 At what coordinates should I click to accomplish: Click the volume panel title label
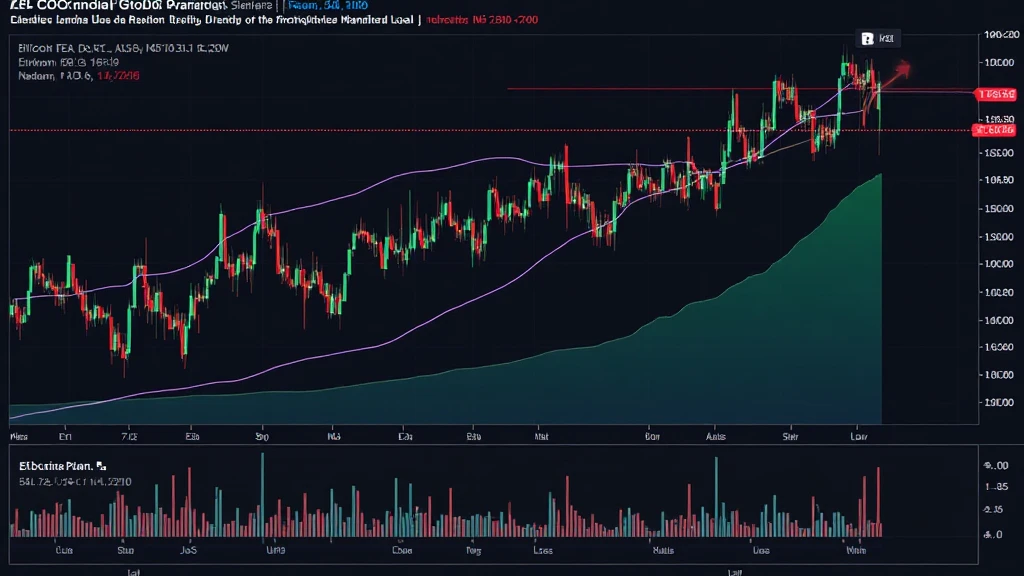pyautogui.click(x=56, y=466)
